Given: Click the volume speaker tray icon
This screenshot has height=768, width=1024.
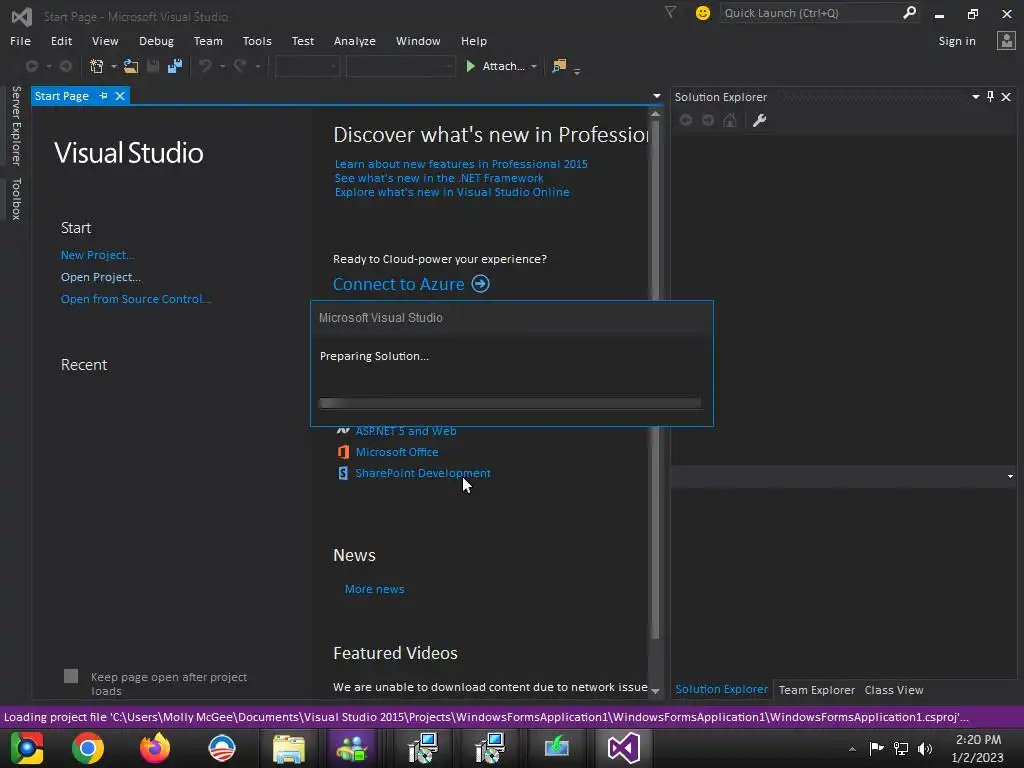Looking at the screenshot, I should tap(925, 749).
